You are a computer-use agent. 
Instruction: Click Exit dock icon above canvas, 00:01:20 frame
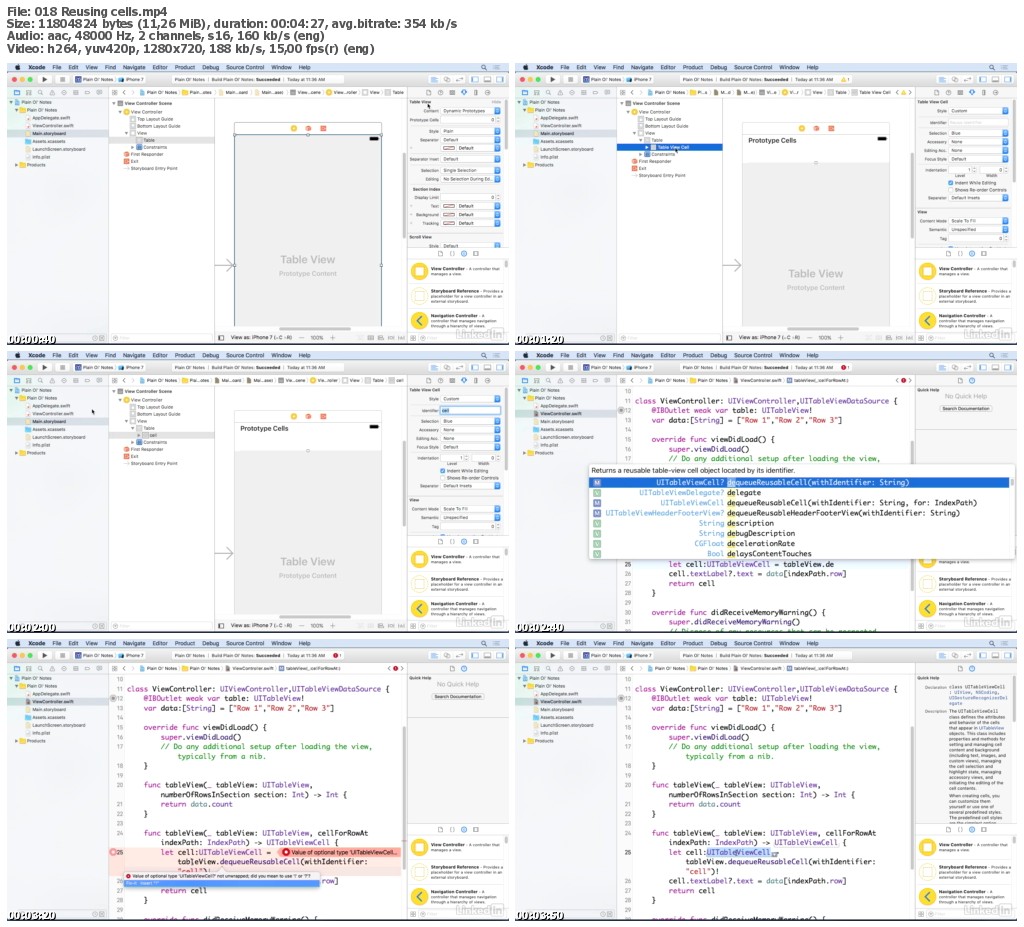831,128
